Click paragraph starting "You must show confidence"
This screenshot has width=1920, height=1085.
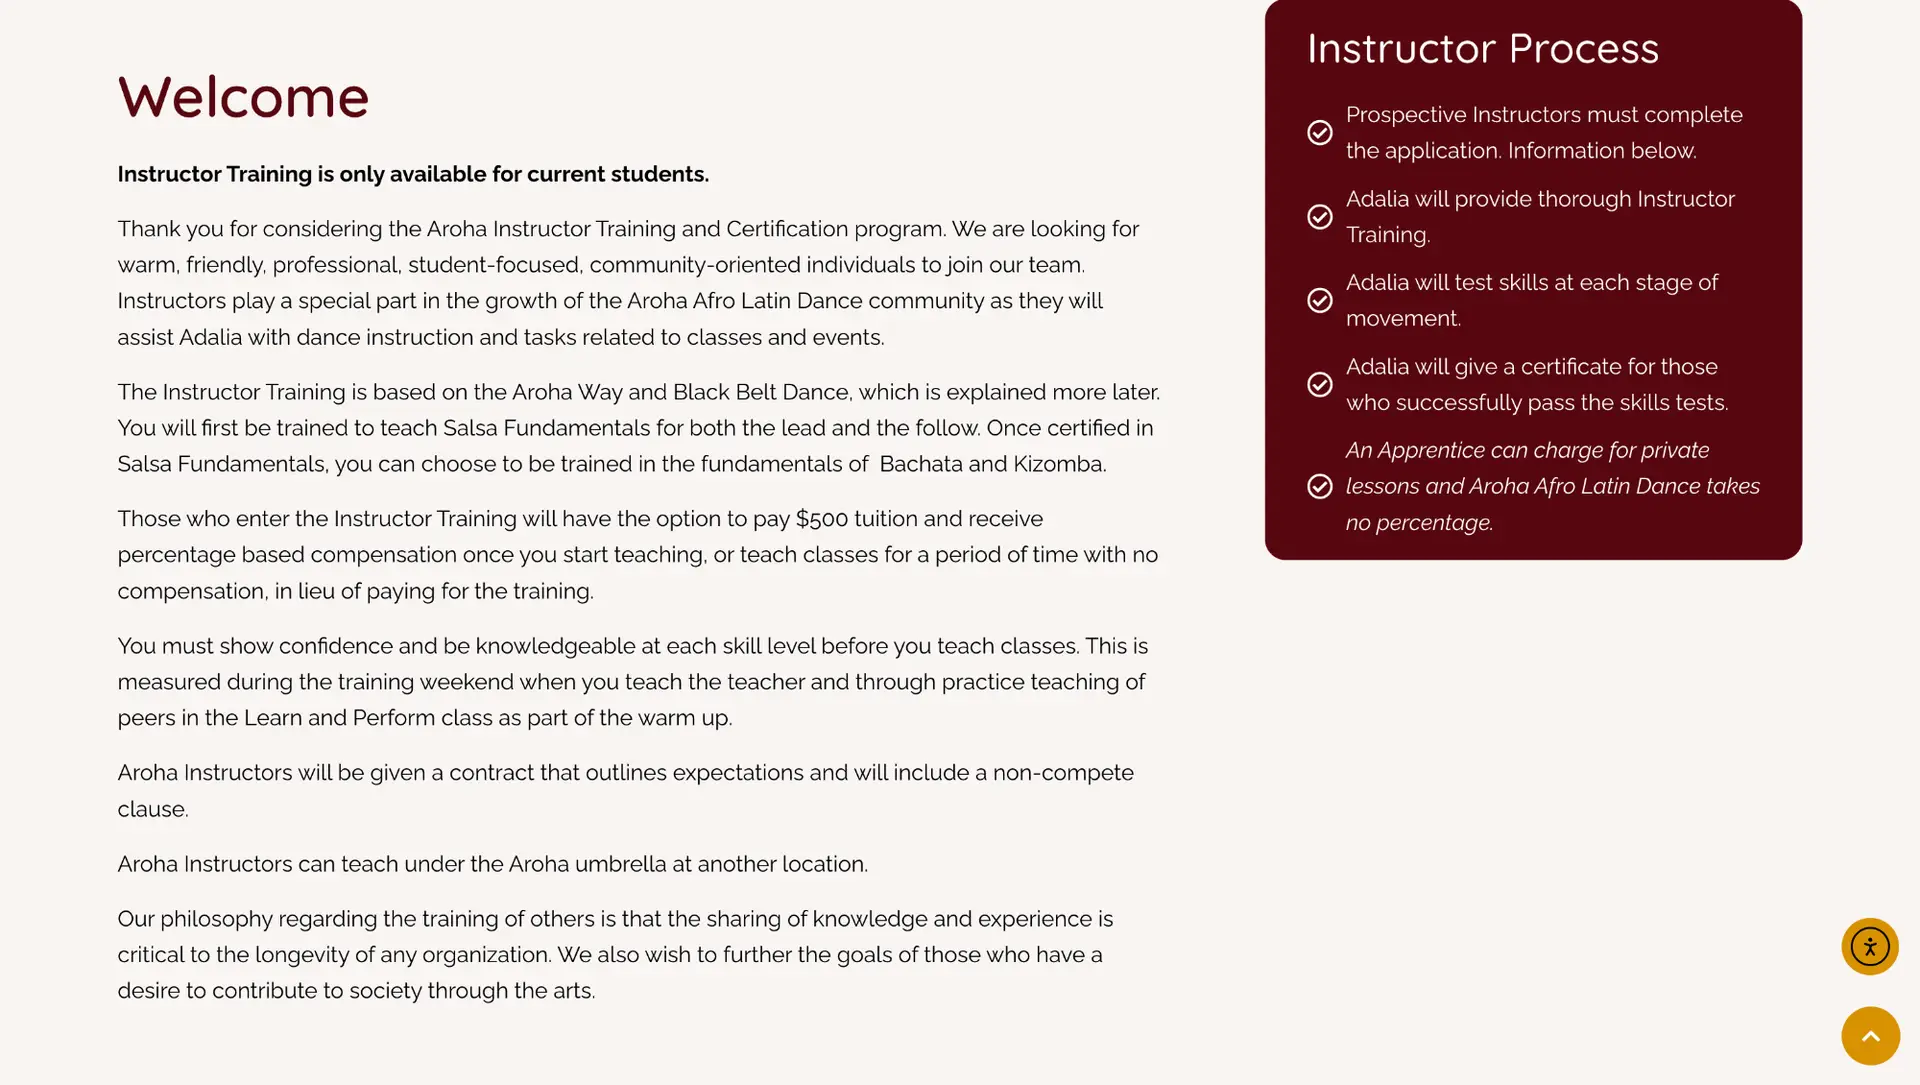(632, 682)
